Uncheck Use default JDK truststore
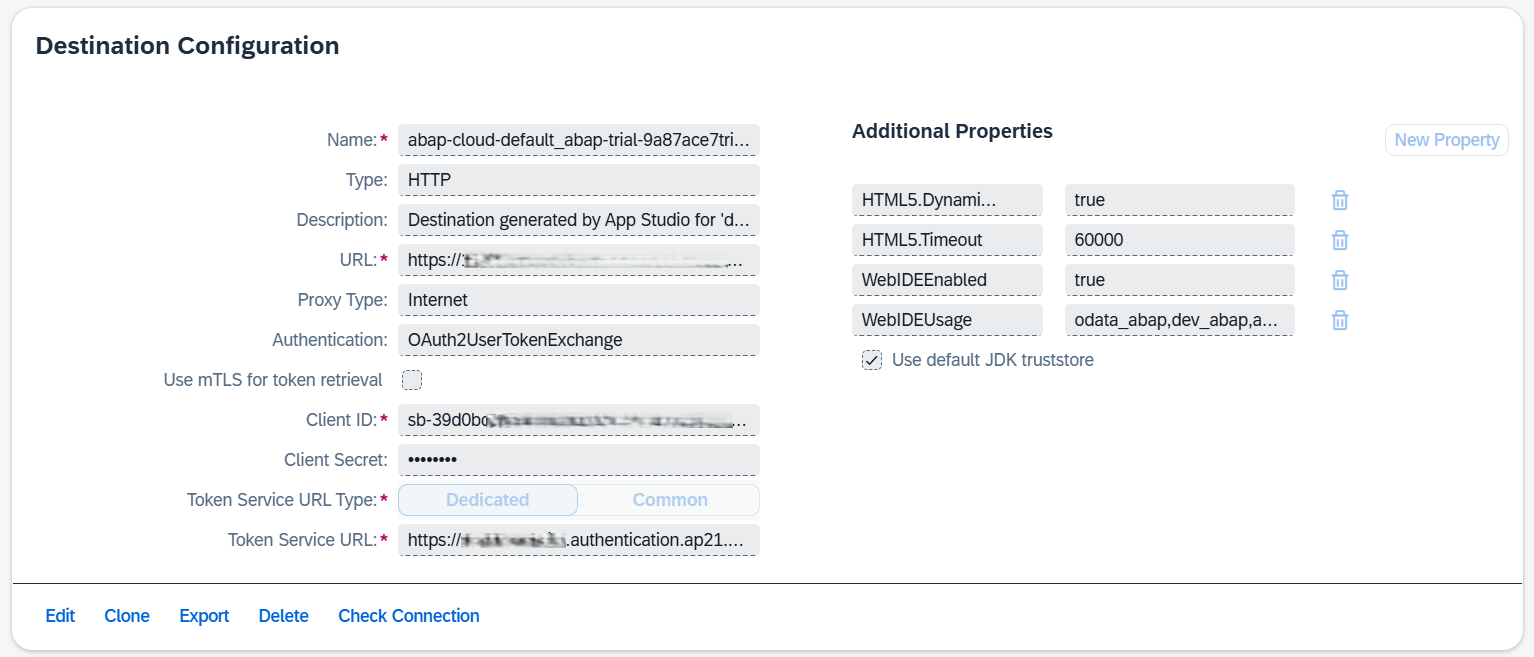The height and width of the screenshot is (657, 1534). click(871, 359)
